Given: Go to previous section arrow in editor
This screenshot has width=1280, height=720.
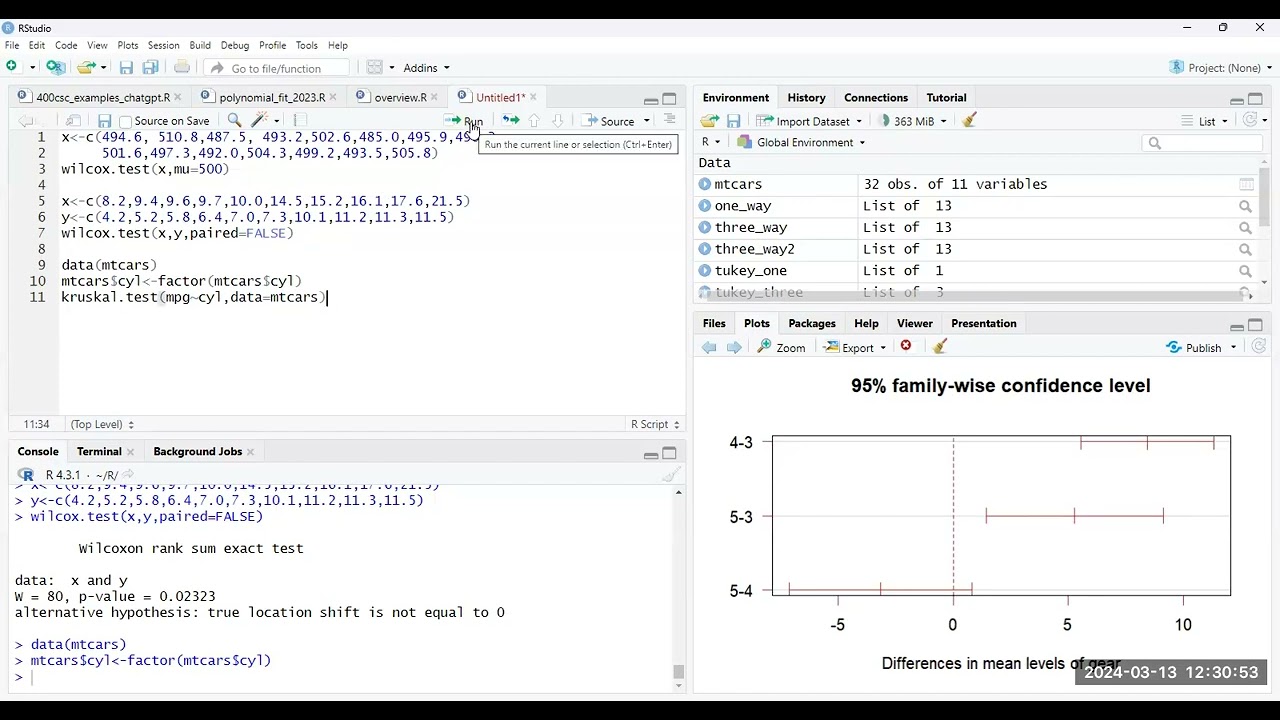Looking at the screenshot, I should click(534, 121).
